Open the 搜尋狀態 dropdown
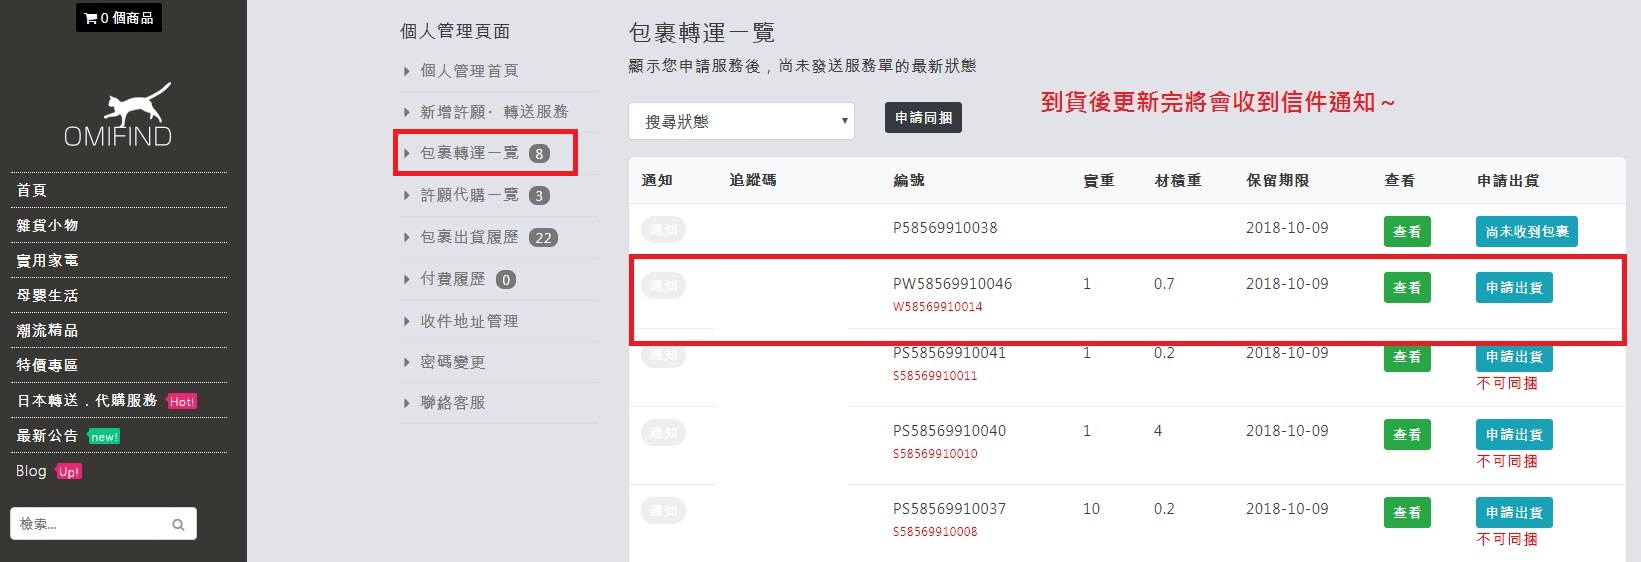Image resolution: width=1641 pixels, height=562 pixels. tap(741, 121)
